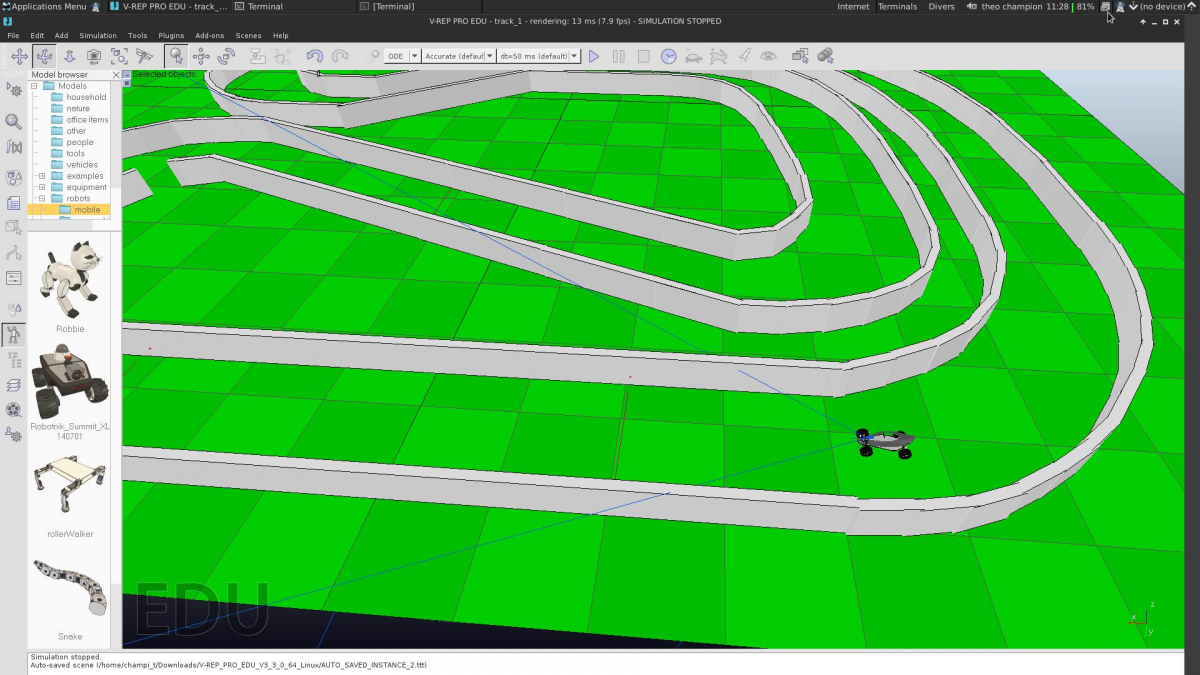Open the collections dialog
This screenshot has height=675, width=1200.
[14, 178]
